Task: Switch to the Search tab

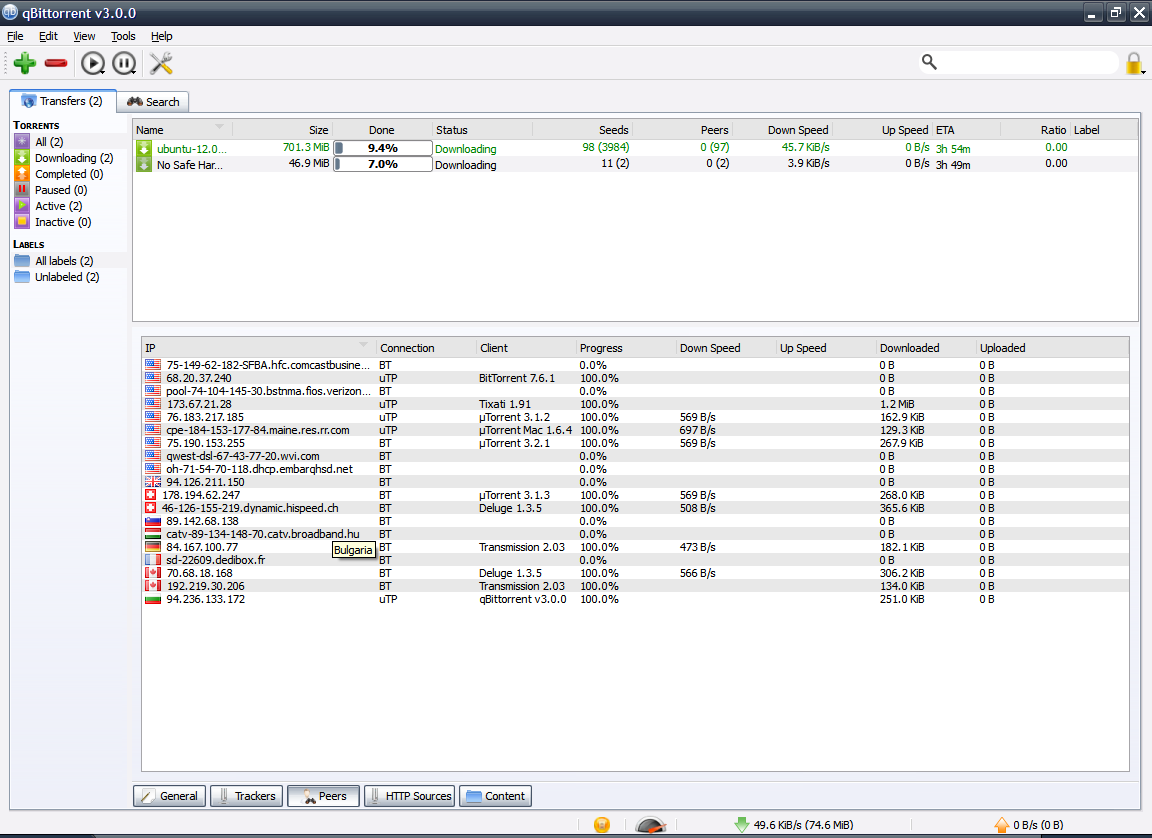Action: point(154,102)
